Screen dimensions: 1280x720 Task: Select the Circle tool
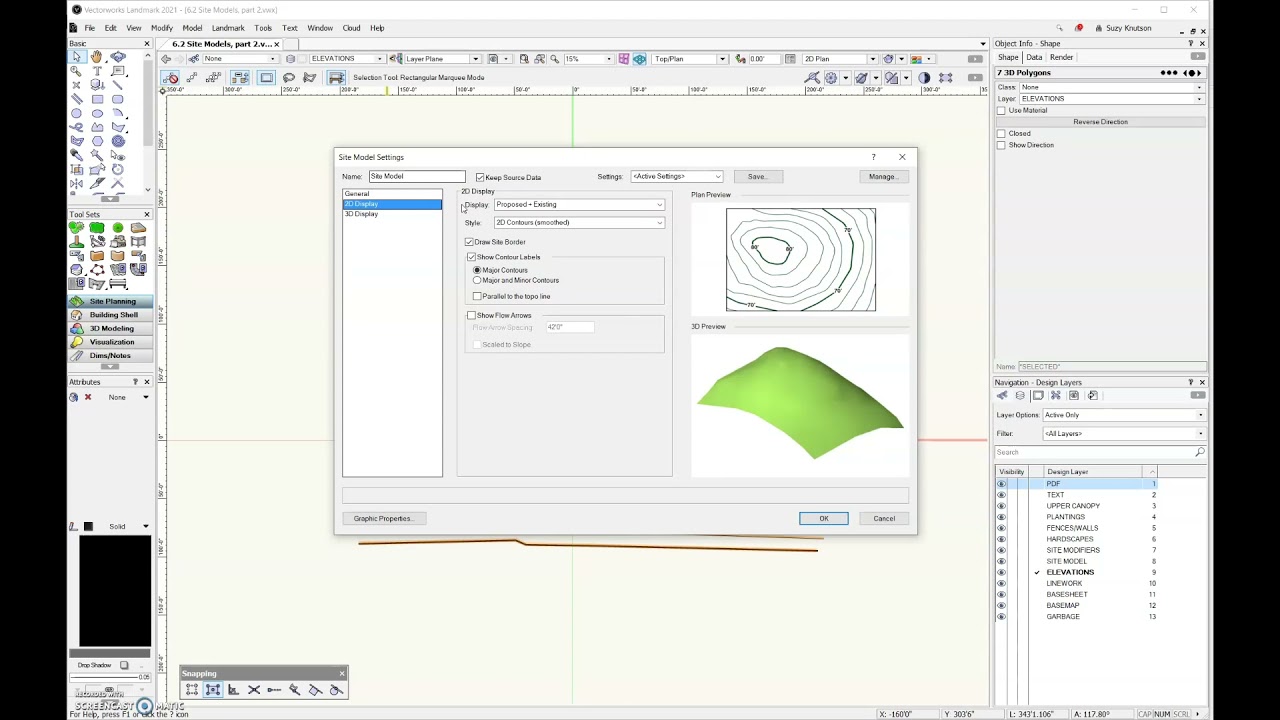coord(76,113)
